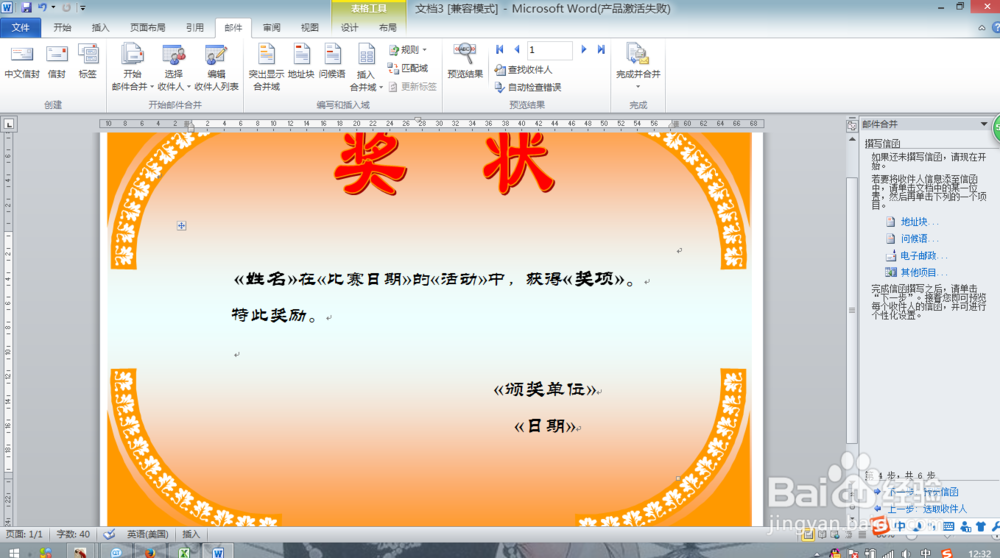The width and height of the screenshot is (1000, 558).
Task: Go to previous record arrow
Action: 517,49
